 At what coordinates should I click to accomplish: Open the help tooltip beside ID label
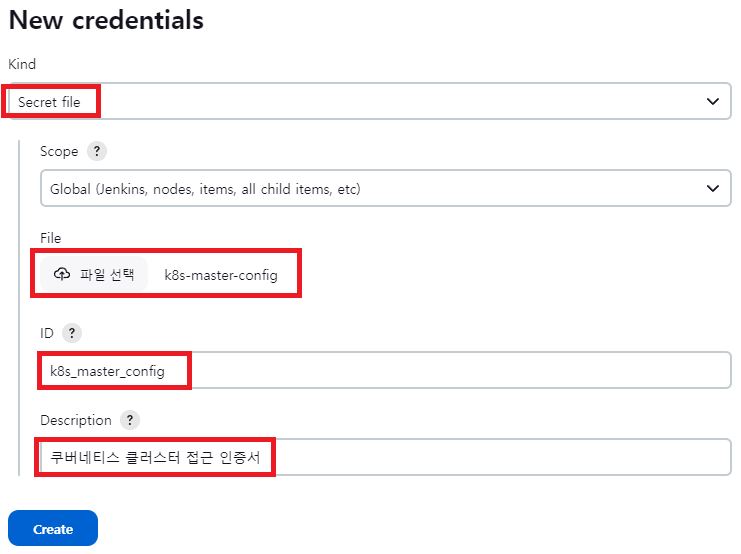click(x=72, y=333)
